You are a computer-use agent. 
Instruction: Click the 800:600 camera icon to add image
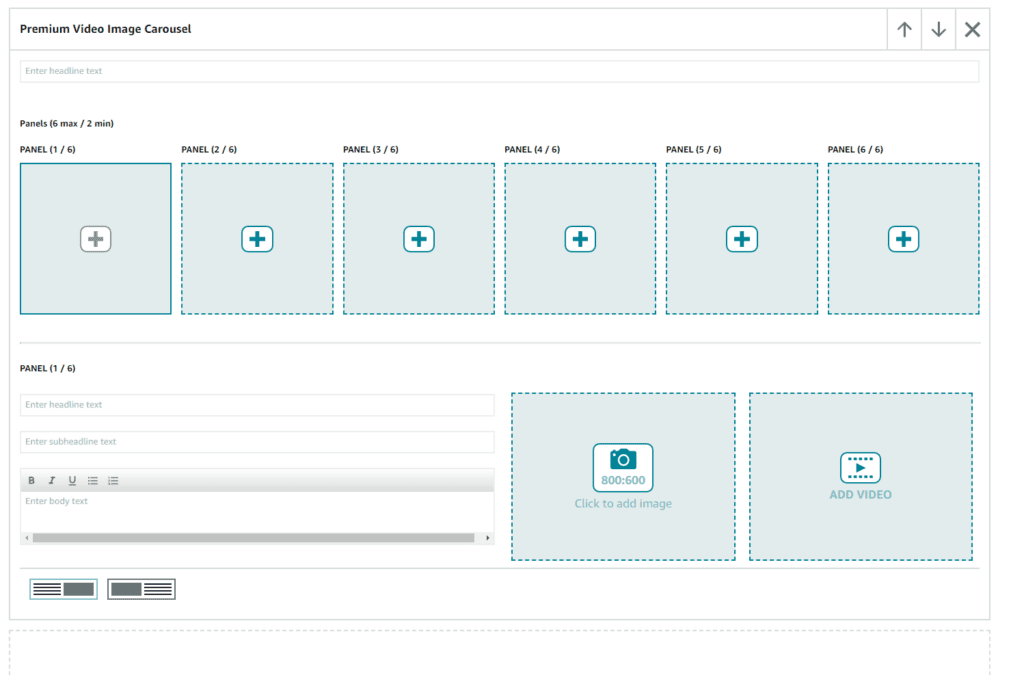click(623, 467)
